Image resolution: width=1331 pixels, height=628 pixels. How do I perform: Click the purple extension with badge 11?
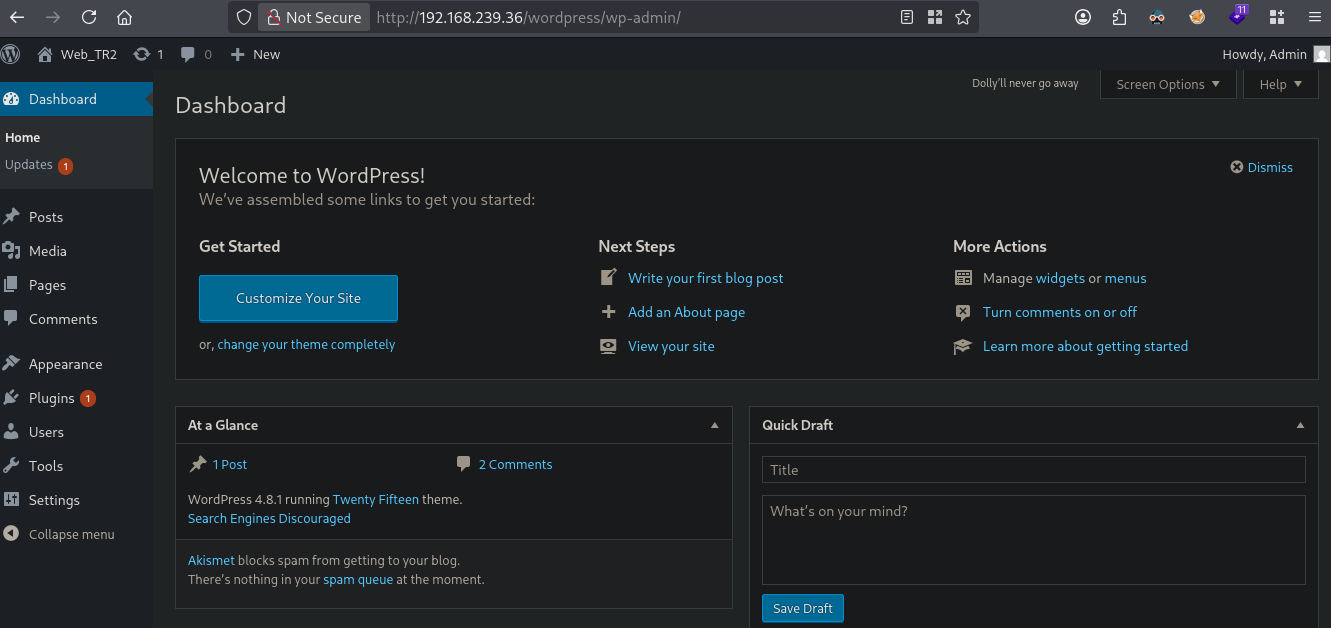pyautogui.click(x=1239, y=15)
